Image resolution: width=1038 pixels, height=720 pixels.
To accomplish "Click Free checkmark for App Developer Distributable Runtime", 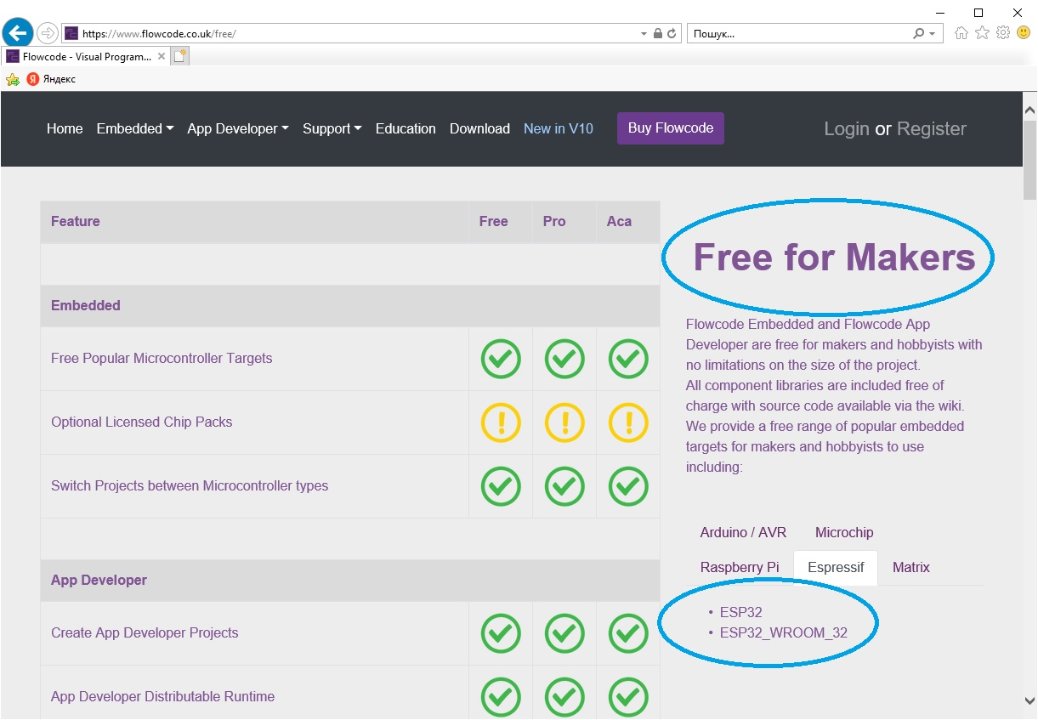I will click(500, 697).
